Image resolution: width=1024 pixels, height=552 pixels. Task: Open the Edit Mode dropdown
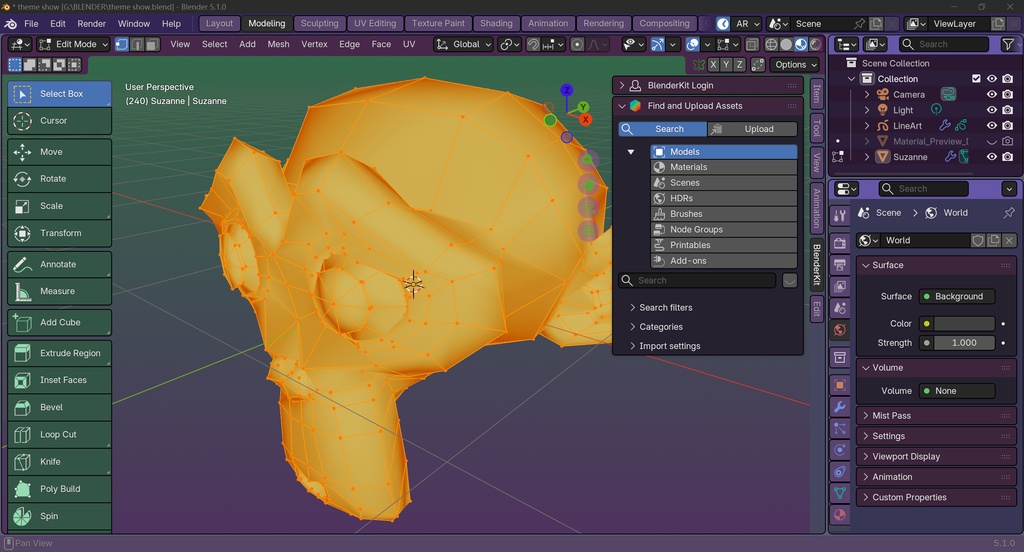click(x=74, y=44)
